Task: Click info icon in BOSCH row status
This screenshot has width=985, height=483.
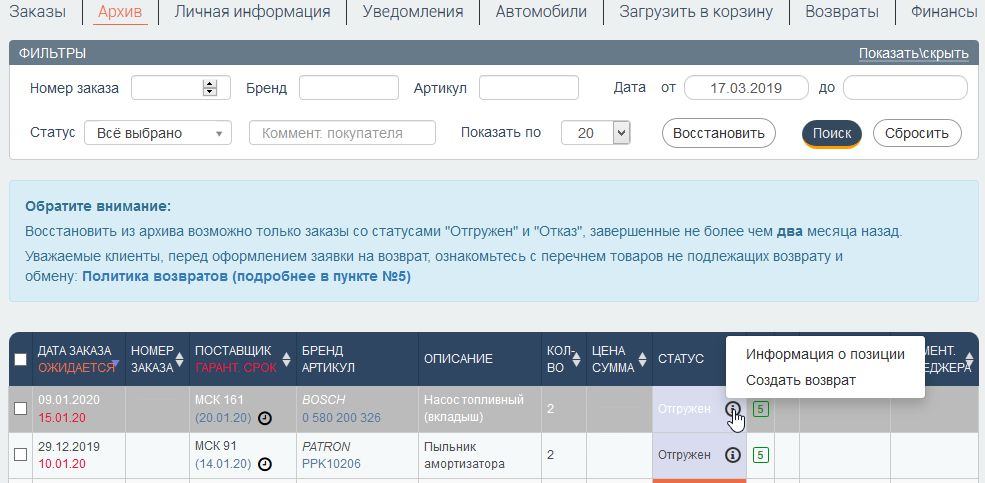Action: tap(732, 409)
